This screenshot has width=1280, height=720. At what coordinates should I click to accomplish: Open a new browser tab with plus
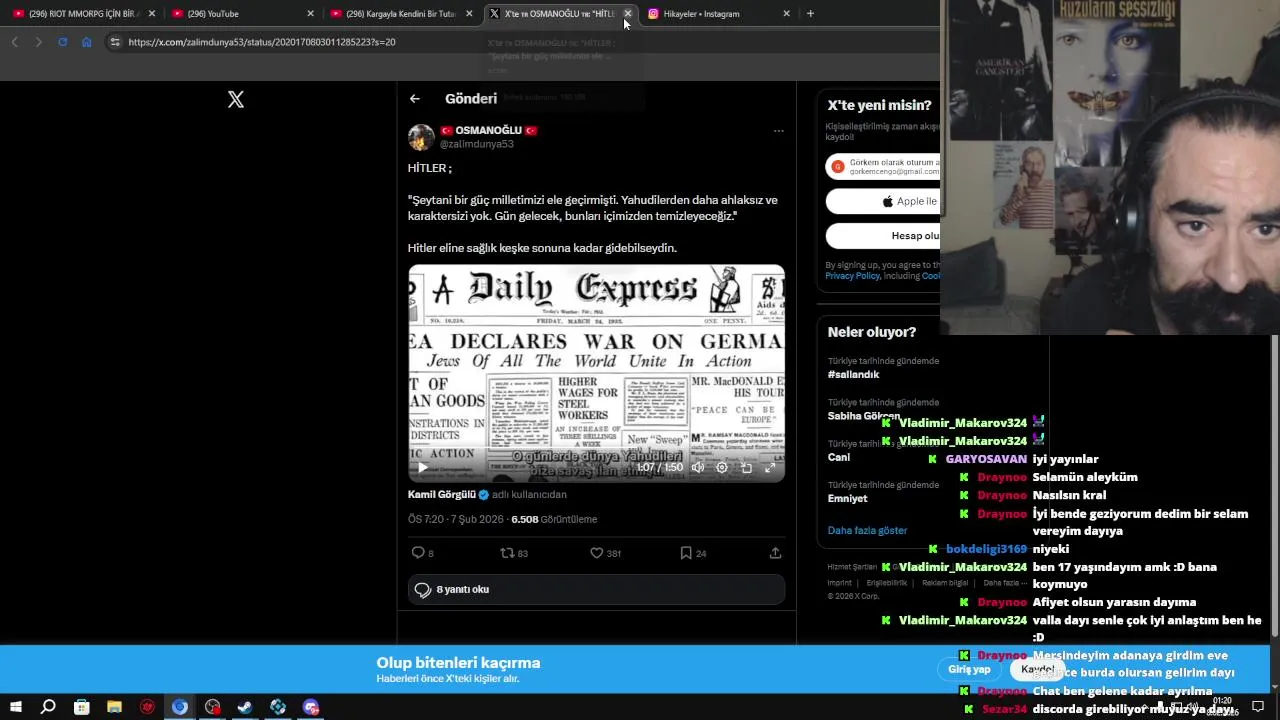[810, 14]
